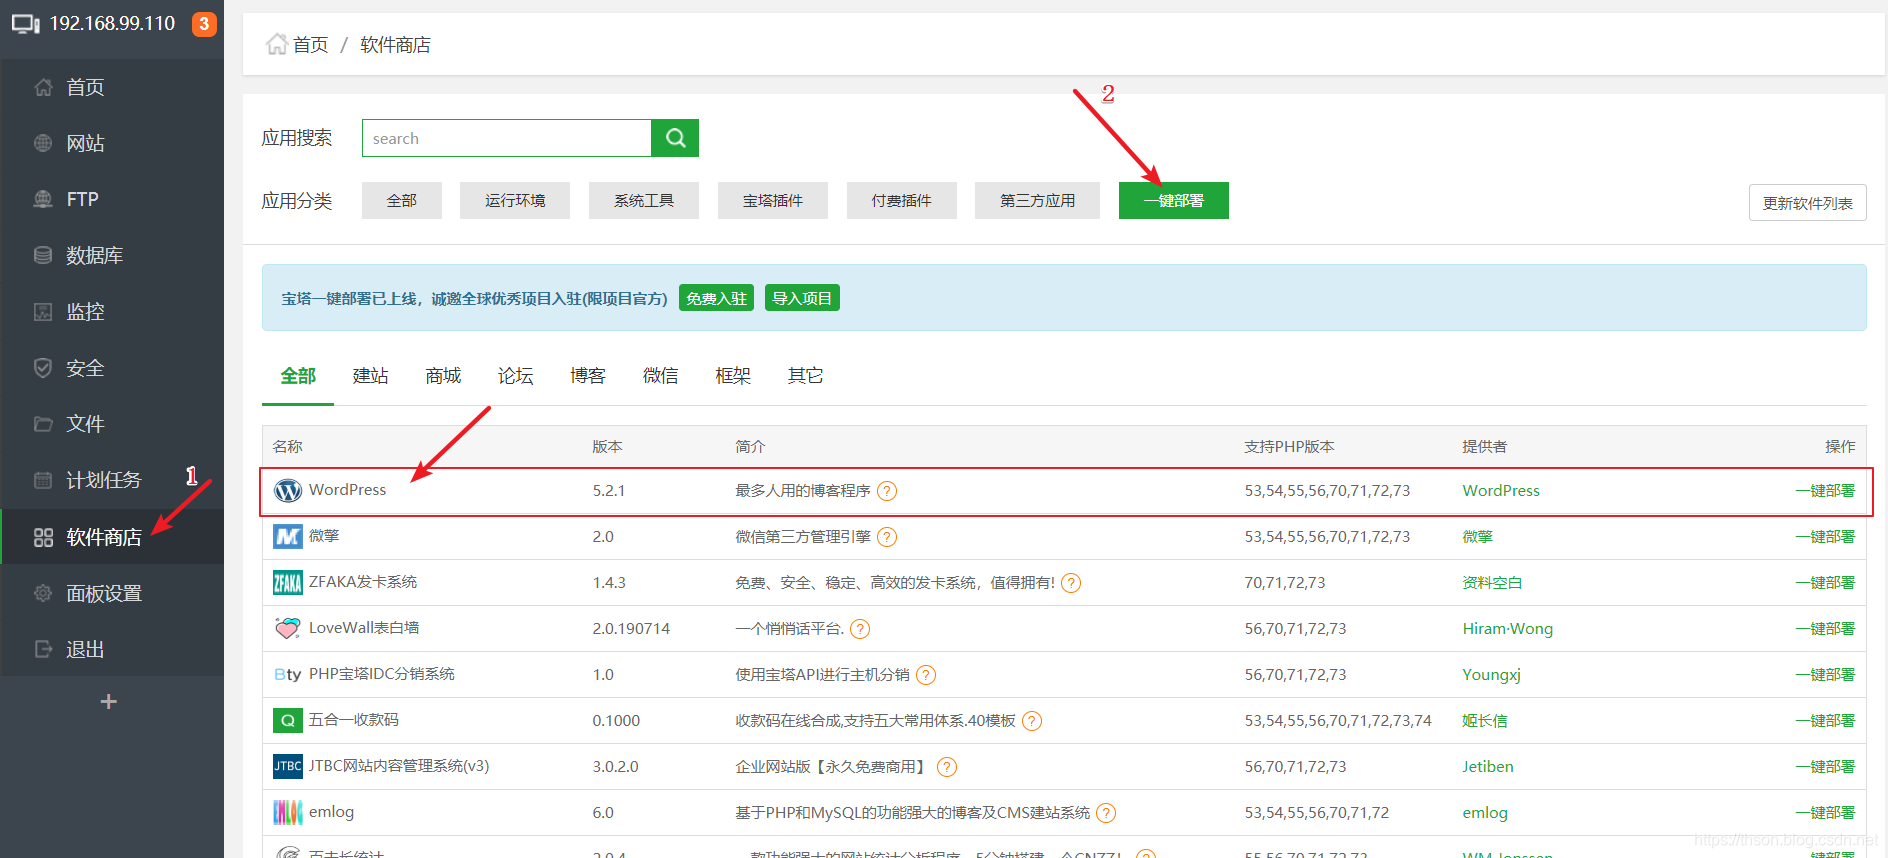
Task: Click help icon beside 微信第三方管理引擎
Action: (887, 537)
